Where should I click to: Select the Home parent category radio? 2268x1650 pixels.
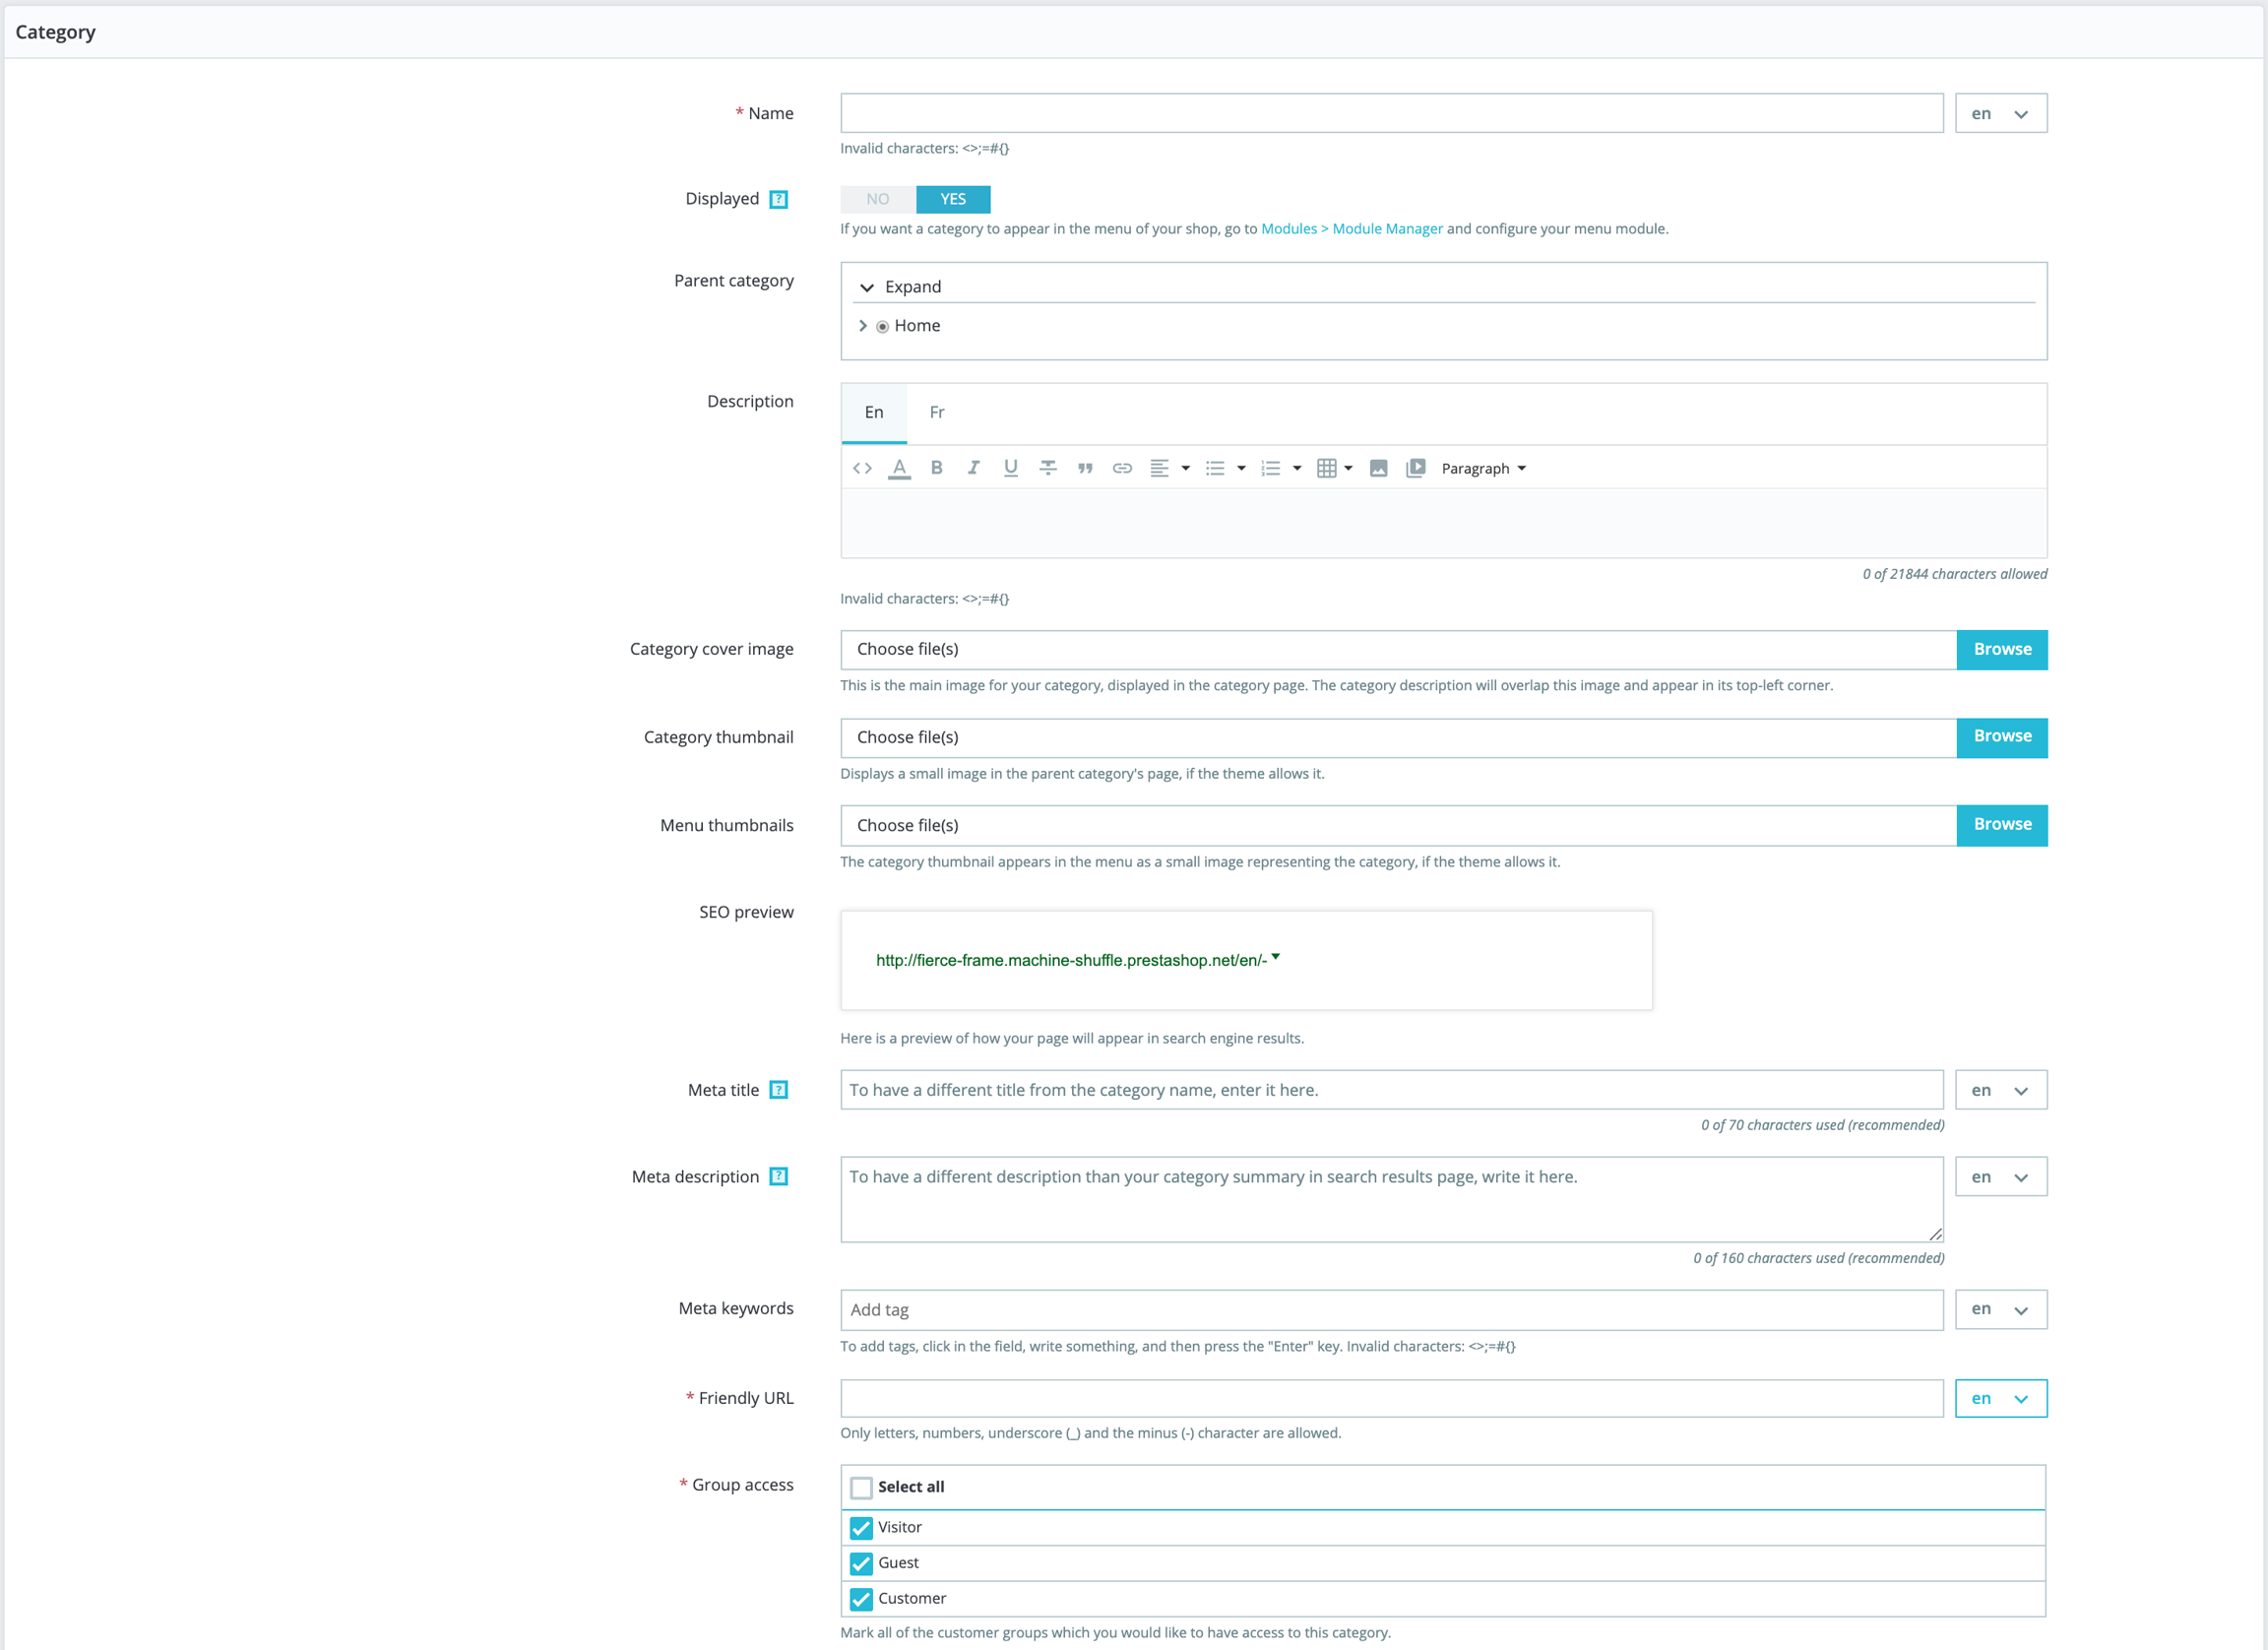click(882, 326)
